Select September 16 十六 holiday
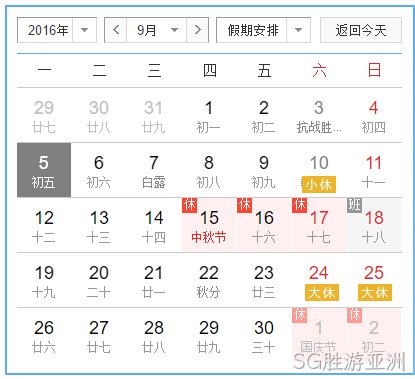Screen dimensions: 415x379 click(264, 225)
